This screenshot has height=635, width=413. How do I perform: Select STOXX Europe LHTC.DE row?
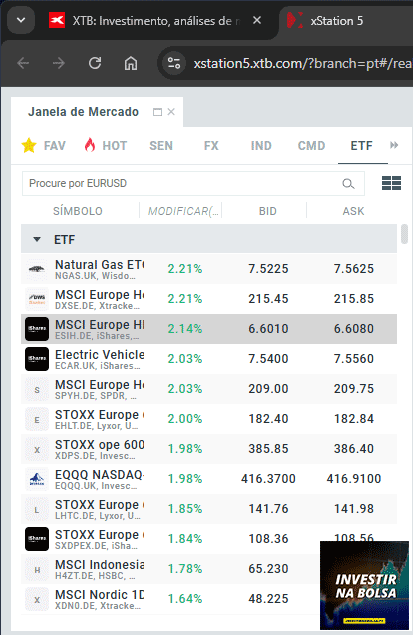pyautogui.click(x=209, y=509)
